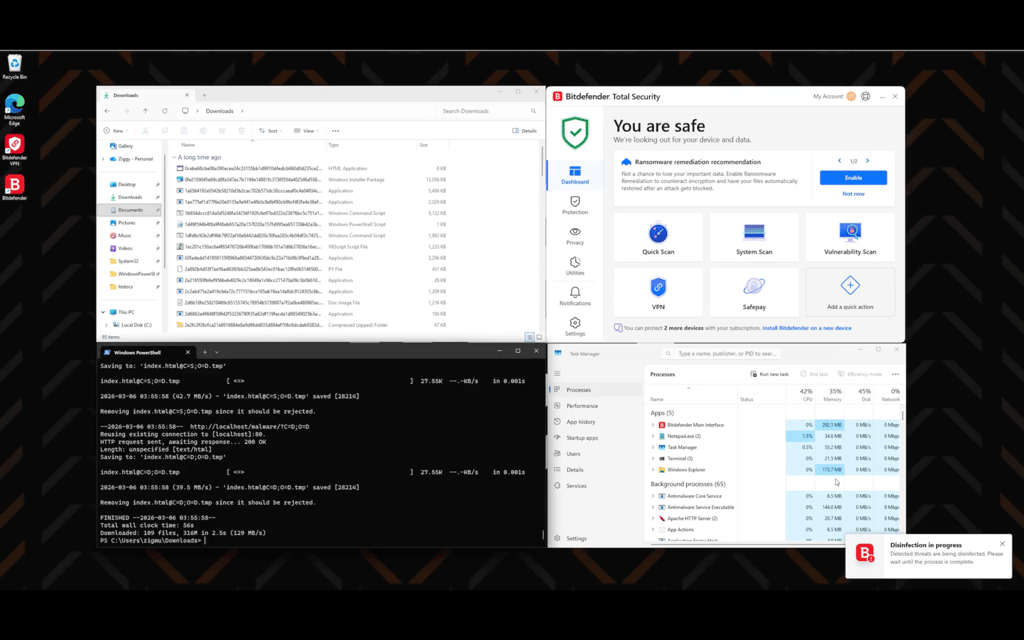1024x640 pixels.
Task: Show previous Bitdefender recommendation arrow
Action: coord(839,161)
